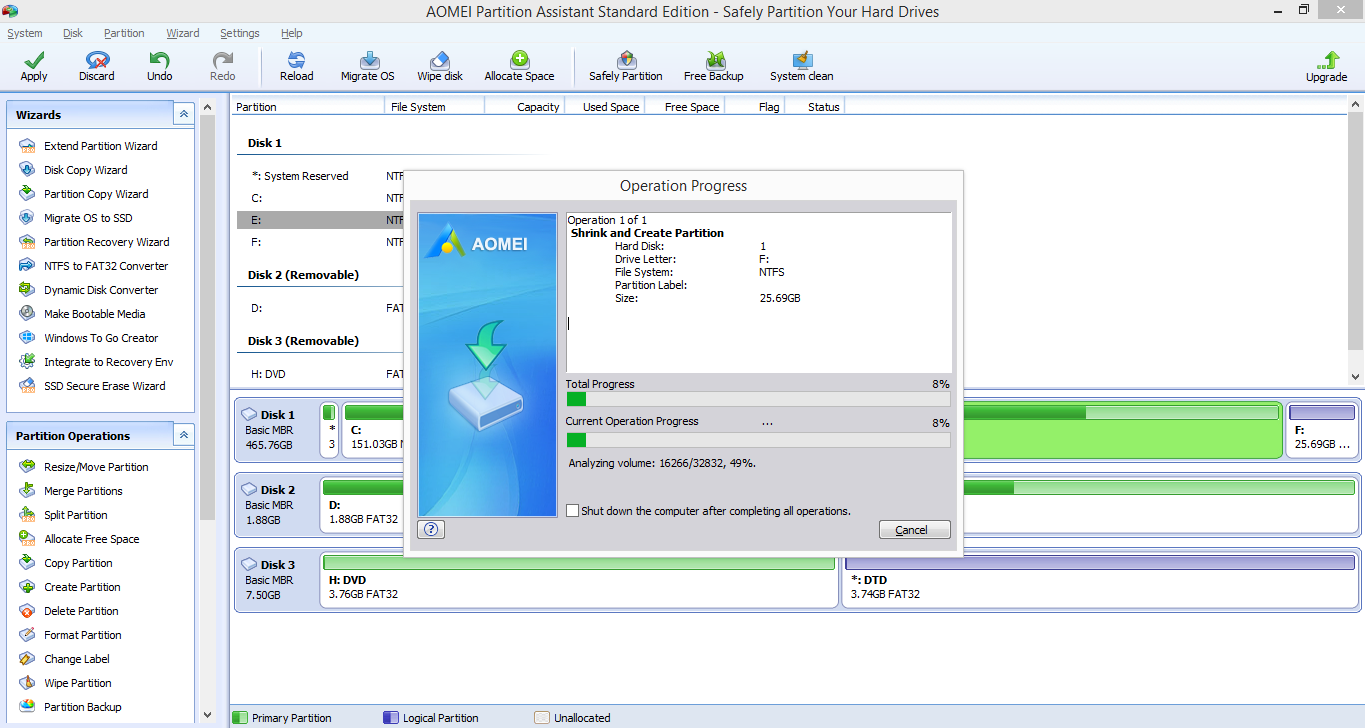Click the help question mark button
Viewport: 1365px width, 728px height.
point(431,530)
